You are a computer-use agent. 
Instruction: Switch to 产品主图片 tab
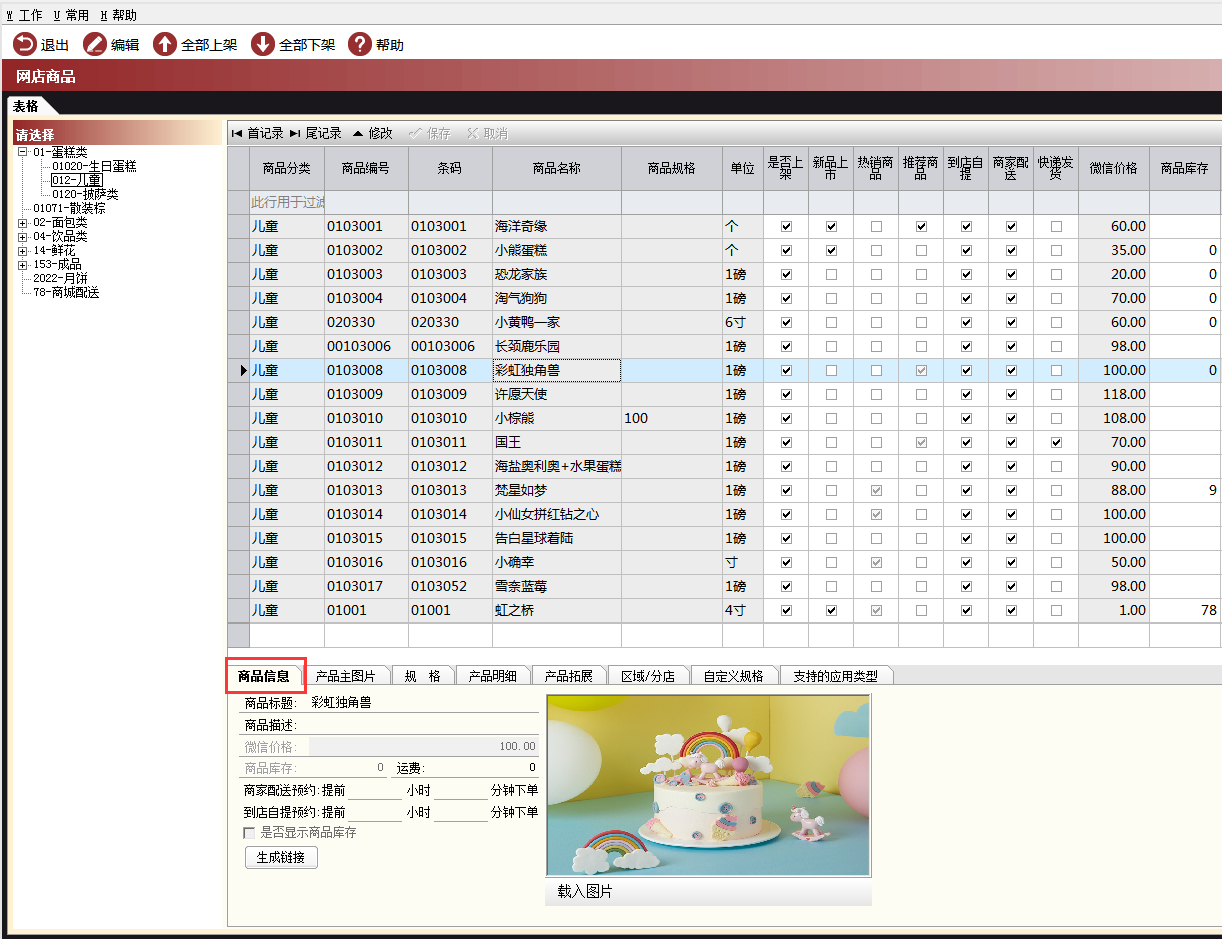345,676
